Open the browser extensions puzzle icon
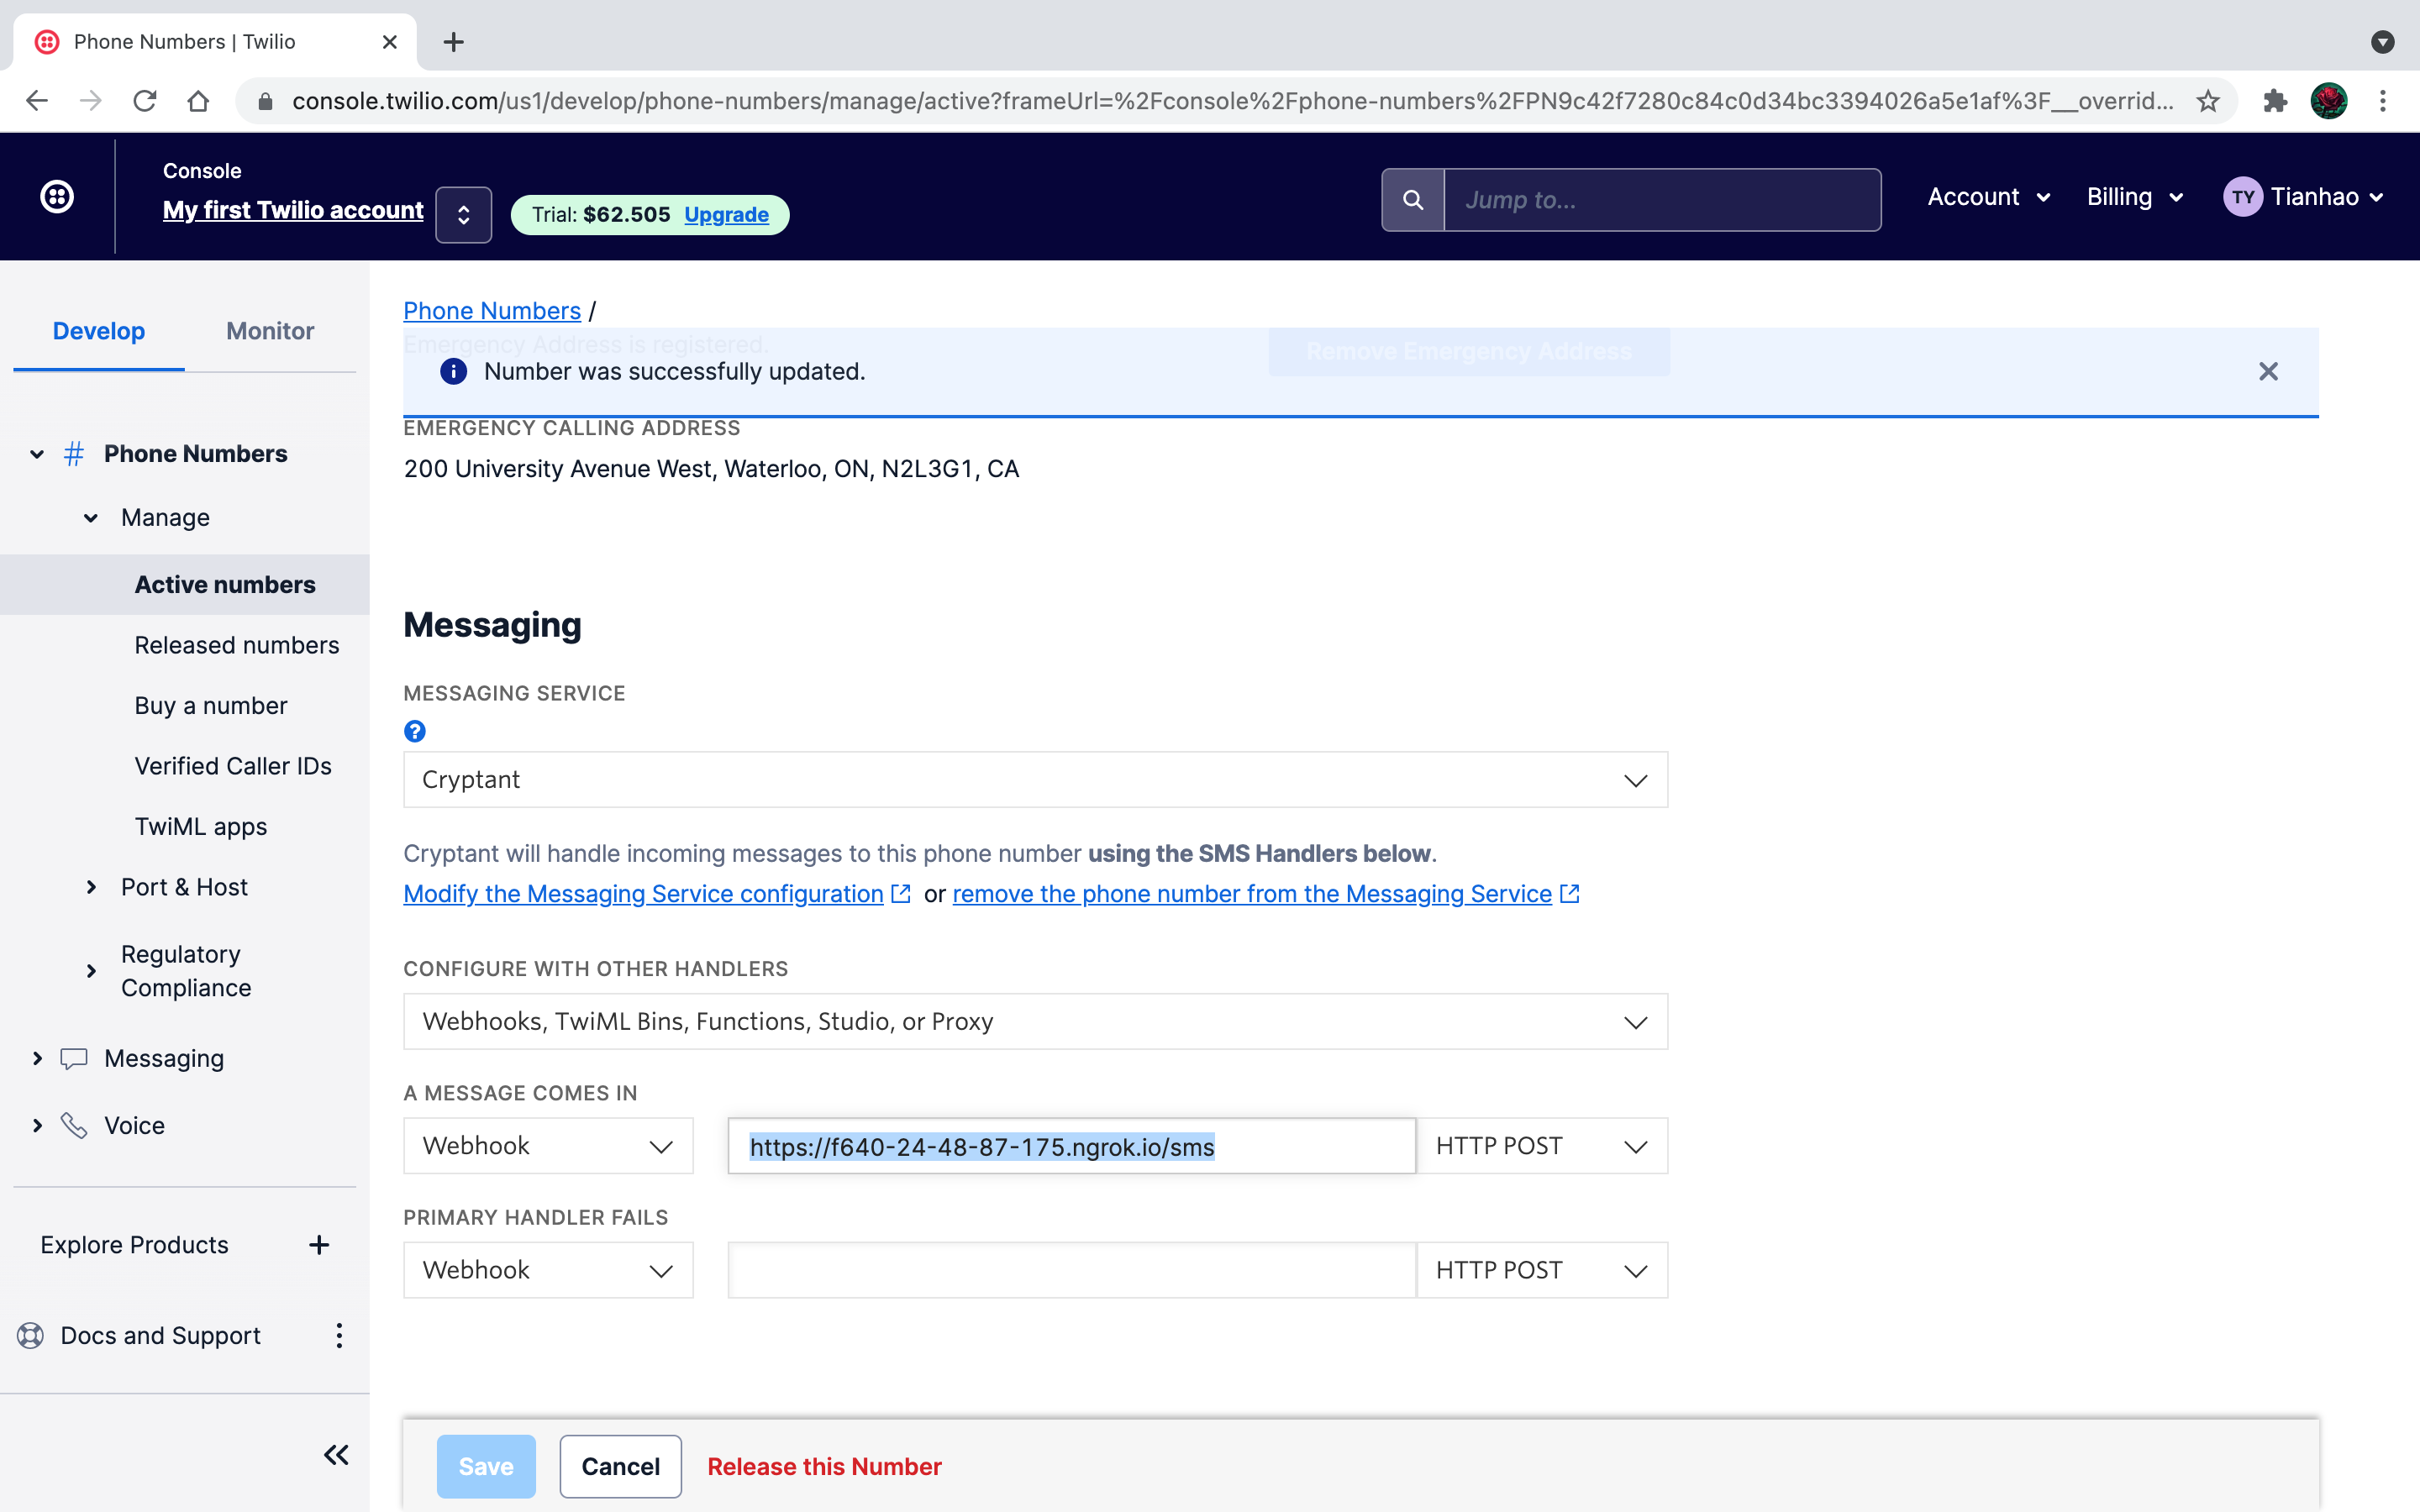This screenshot has height=1512, width=2420. tap(2275, 101)
